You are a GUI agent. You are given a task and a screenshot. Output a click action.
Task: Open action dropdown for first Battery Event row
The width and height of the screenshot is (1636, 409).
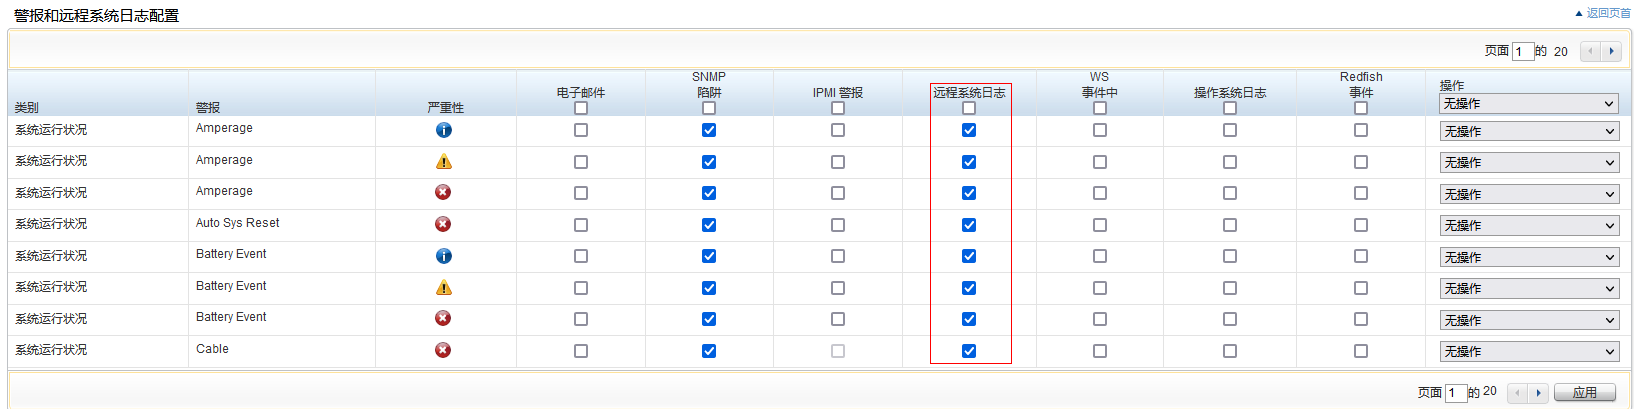point(1529,257)
